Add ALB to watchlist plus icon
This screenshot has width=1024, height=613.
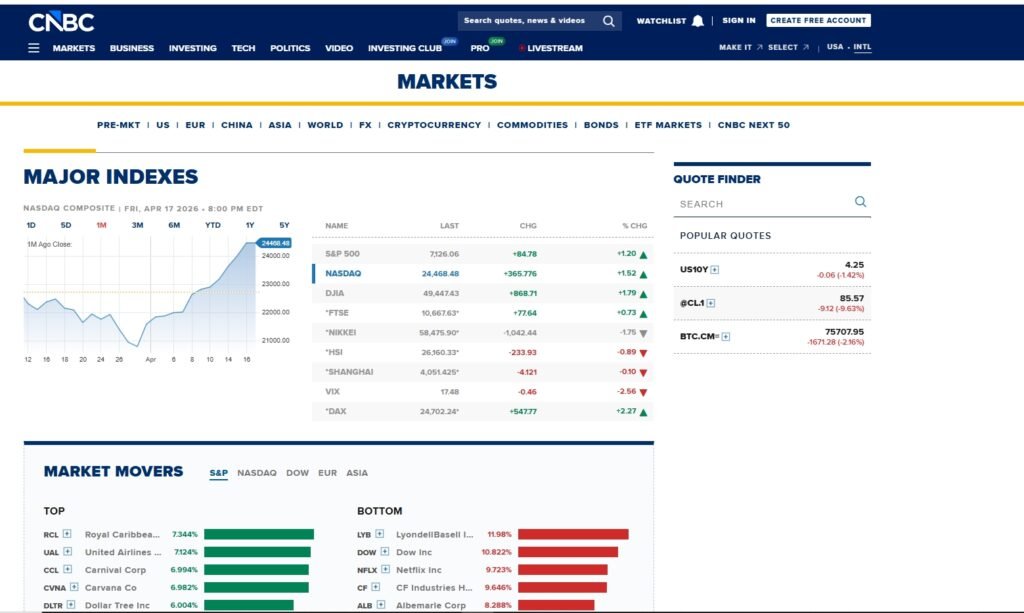point(381,605)
